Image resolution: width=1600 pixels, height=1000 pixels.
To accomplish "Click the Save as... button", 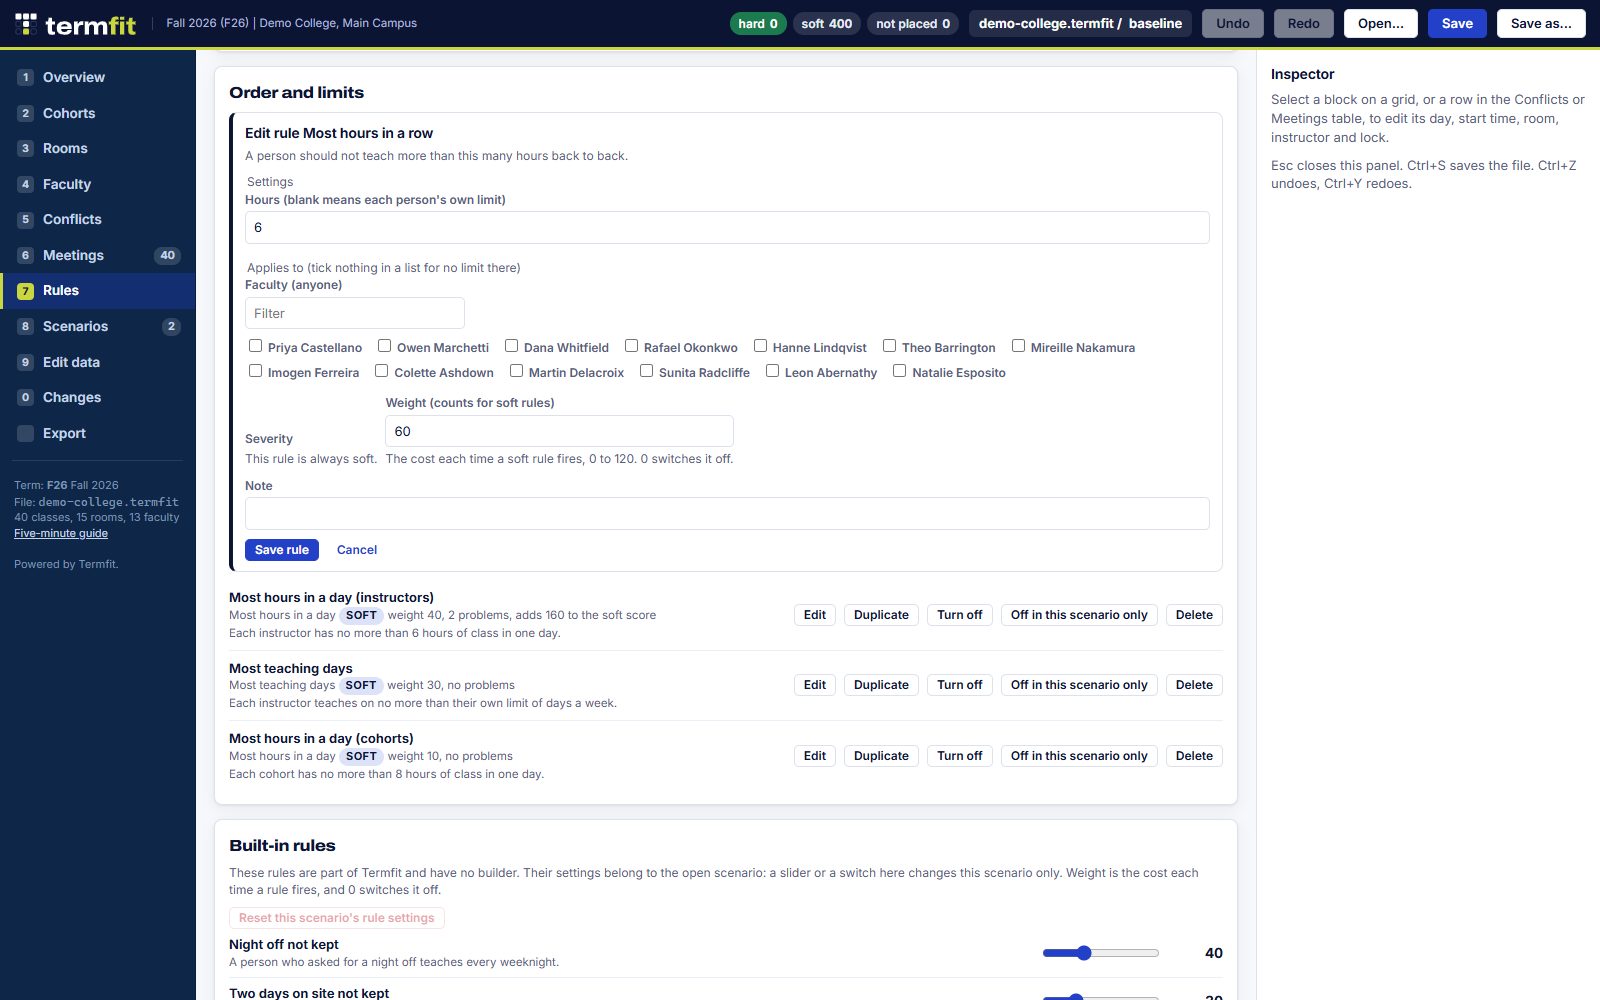I will click(x=1541, y=24).
